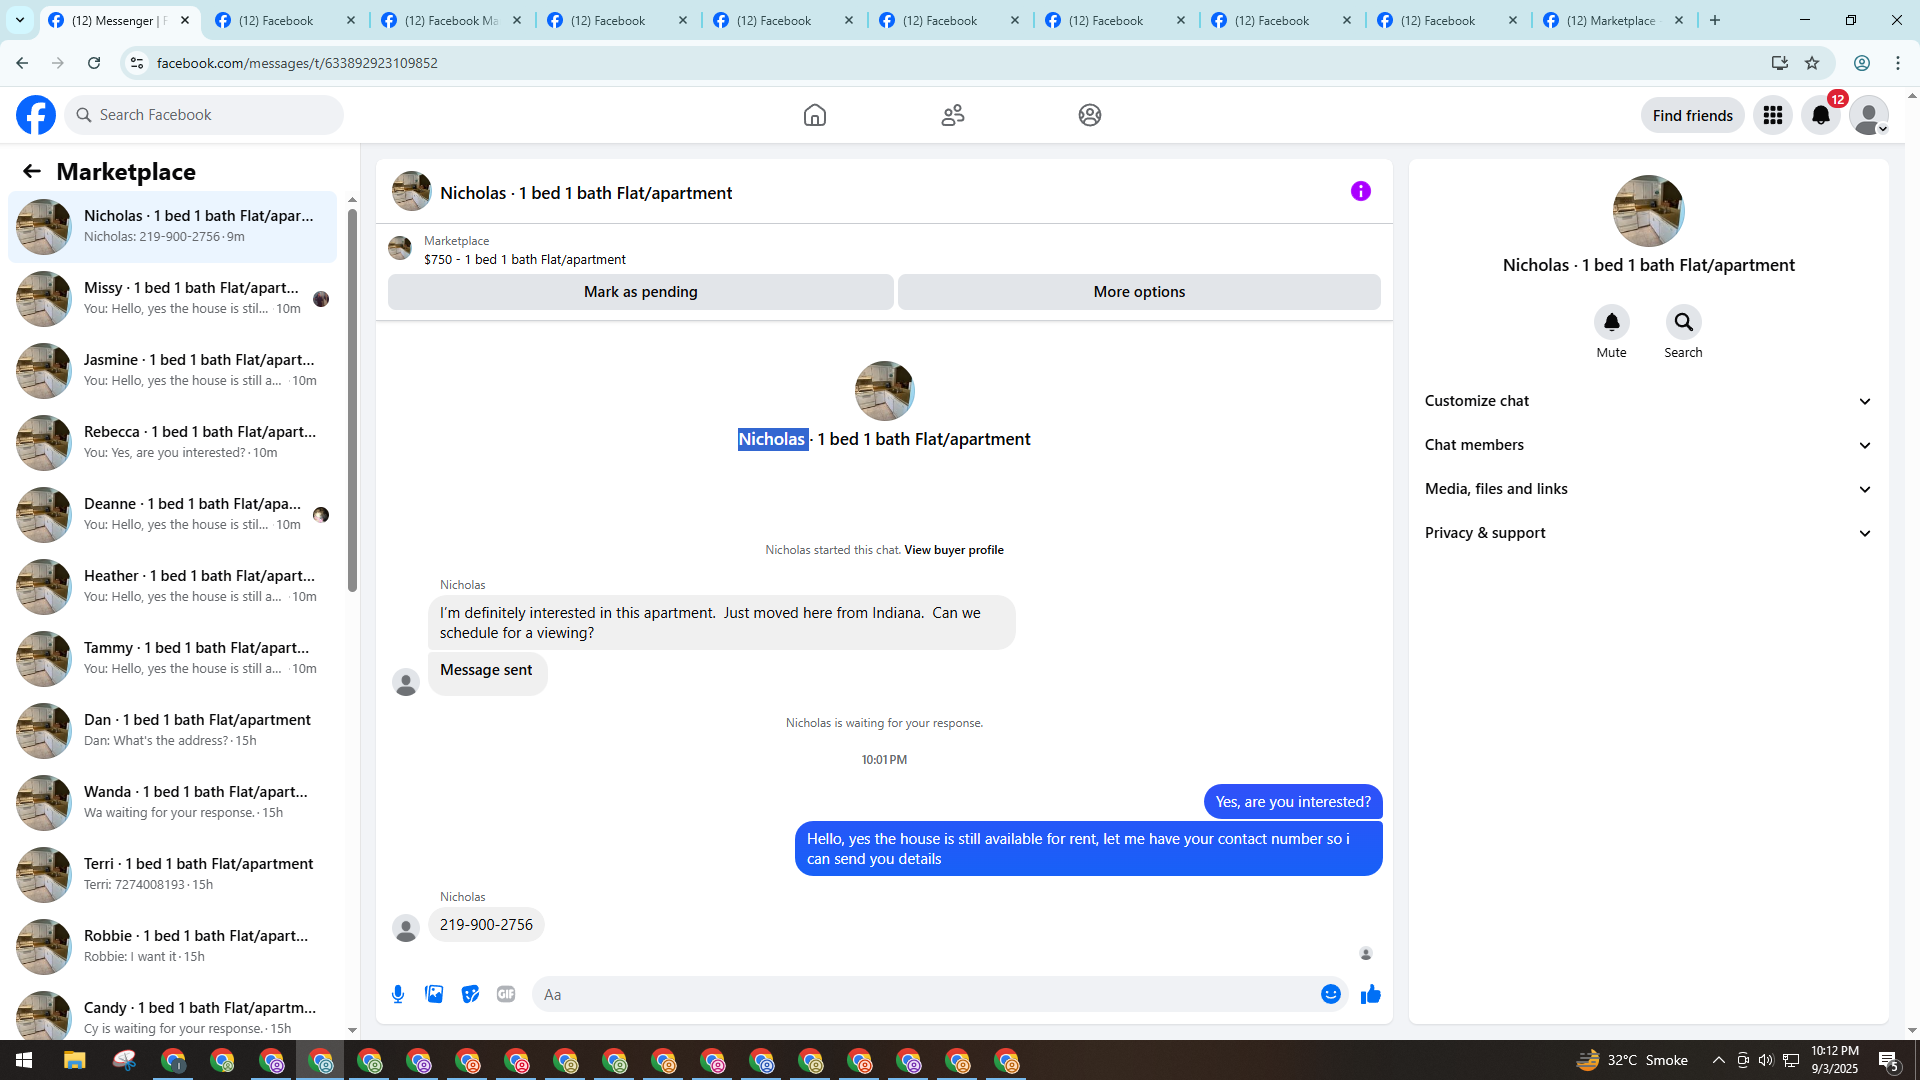
Task: View site information icon
Action: pyautogui.click(x=137, y=63)
